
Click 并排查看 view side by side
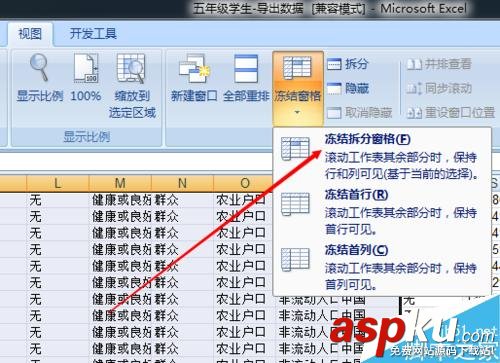click(439, 64)
